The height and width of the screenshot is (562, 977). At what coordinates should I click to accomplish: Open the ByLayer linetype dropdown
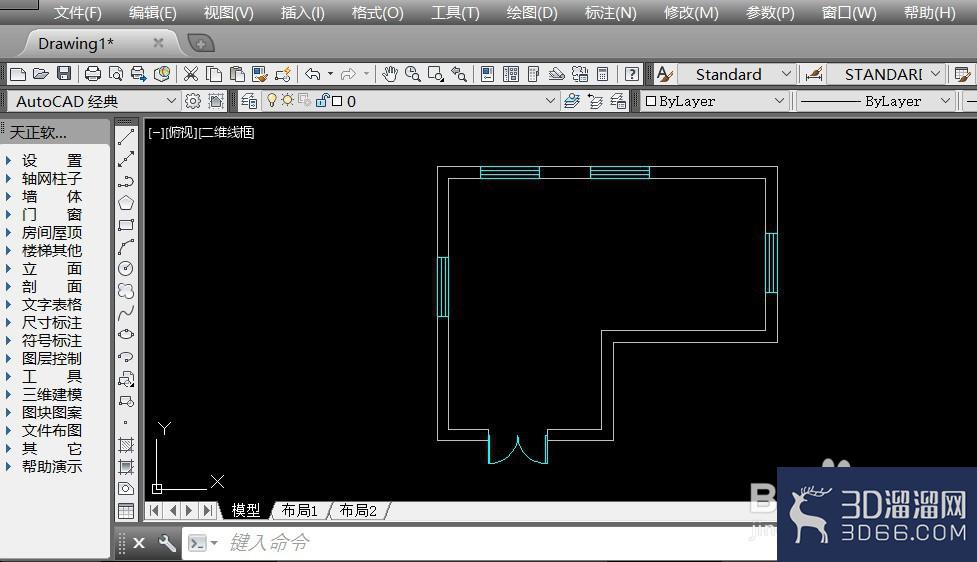(945, 101)
